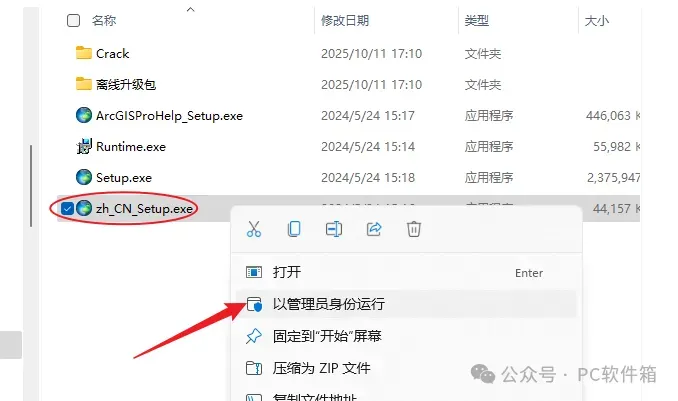
Task: Sort files by 修改日期 column header
Action: point(345,20)
